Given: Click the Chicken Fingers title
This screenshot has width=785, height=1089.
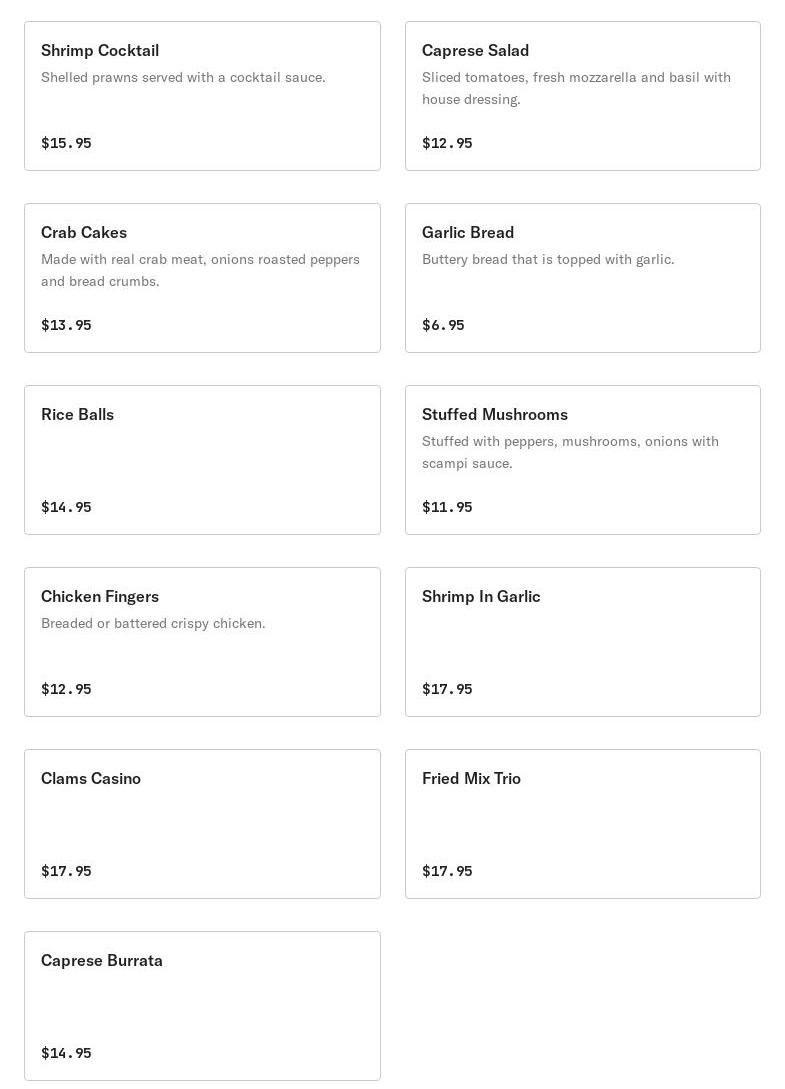Looking at the screenshot, I should pyautogui.click(x=100, y=597).
